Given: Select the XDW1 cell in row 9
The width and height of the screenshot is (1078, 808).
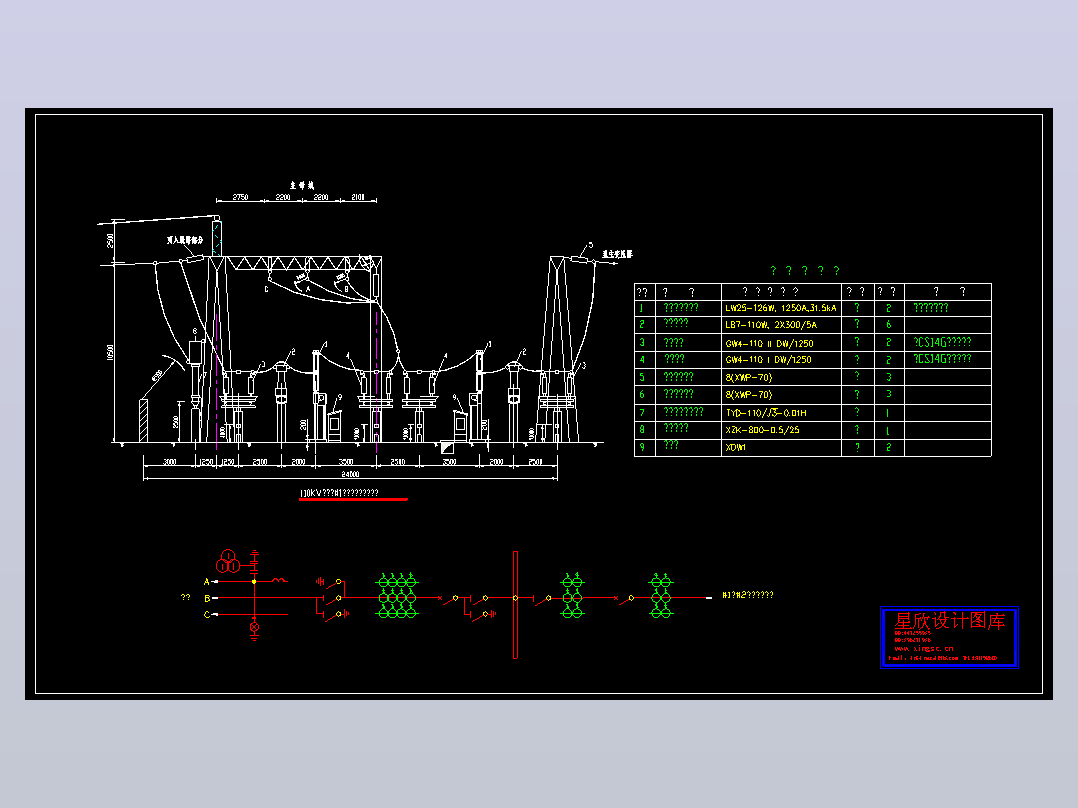Looking at the screenshot, I should click(x=781, y=448).
